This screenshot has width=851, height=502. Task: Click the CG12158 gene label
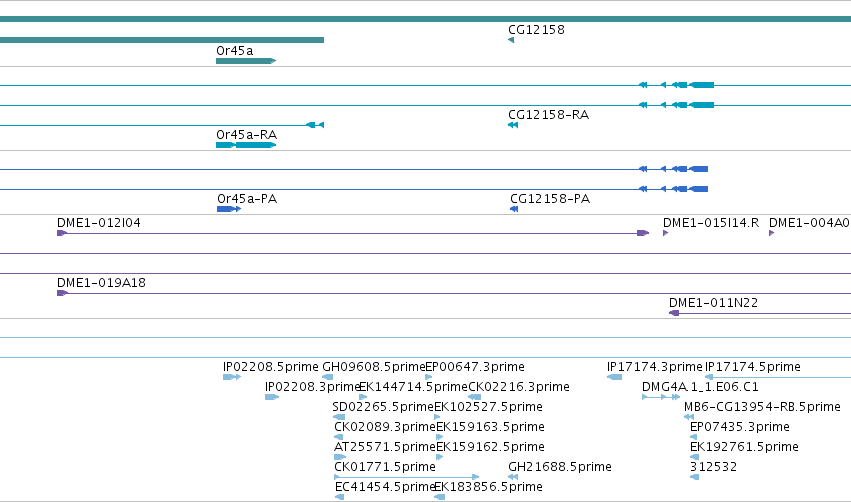pos(536,30)
